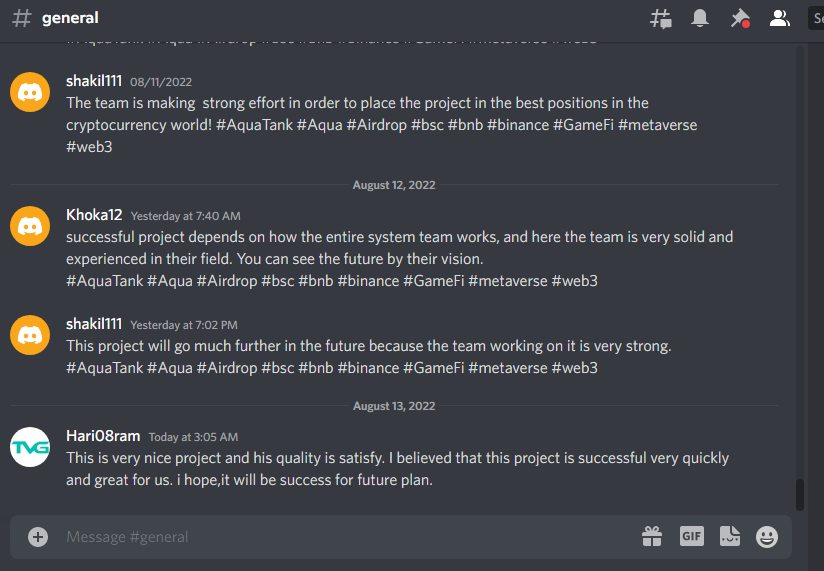Click the Message #general input field
Image resolution: width=824 pixels, height=571 pixels.
pyautogui.click(x=347, y=537)
